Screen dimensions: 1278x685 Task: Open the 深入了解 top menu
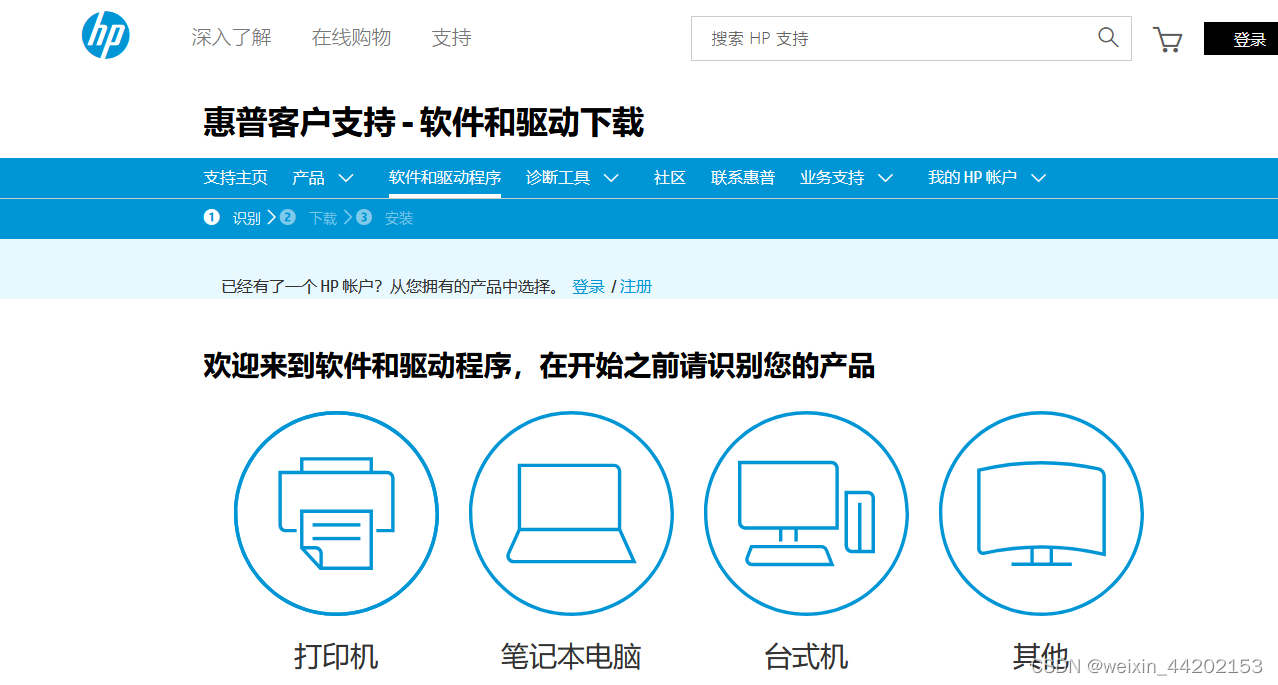(x=231, y=38)
